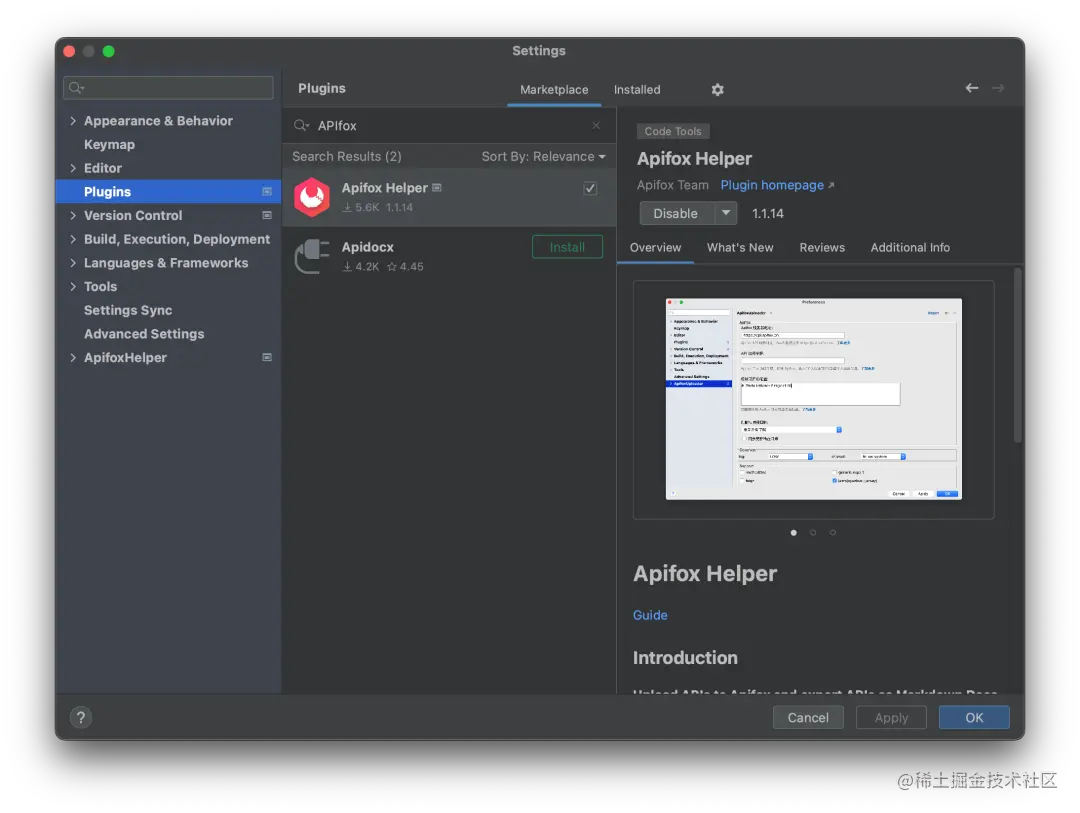This screenshot has height=813, width=1080.
Task: Click the version 1.1.14 text beside Disable
Action: click(x=767, y=214)
